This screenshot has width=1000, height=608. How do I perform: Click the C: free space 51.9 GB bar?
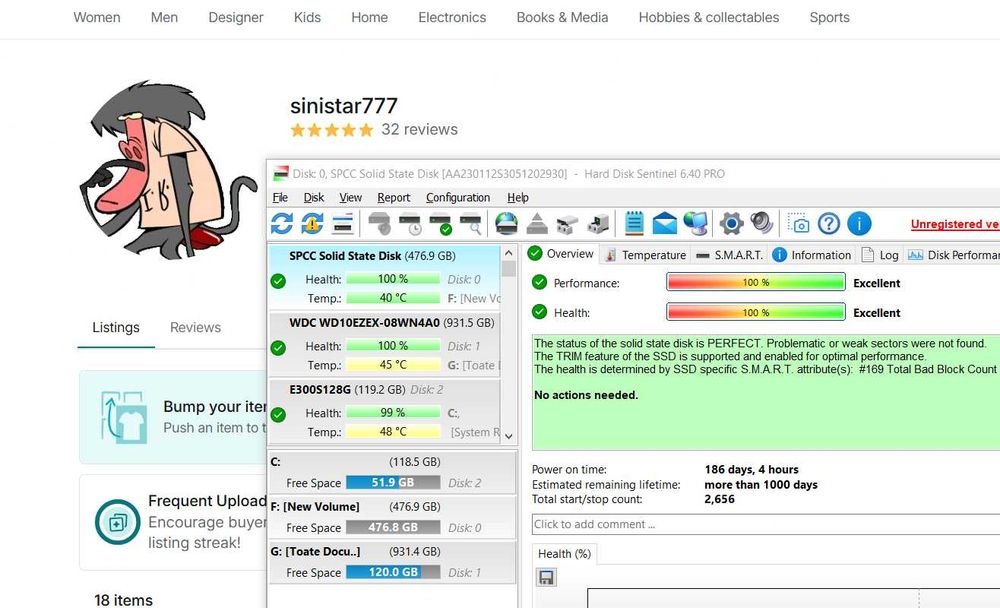point(393,483)
